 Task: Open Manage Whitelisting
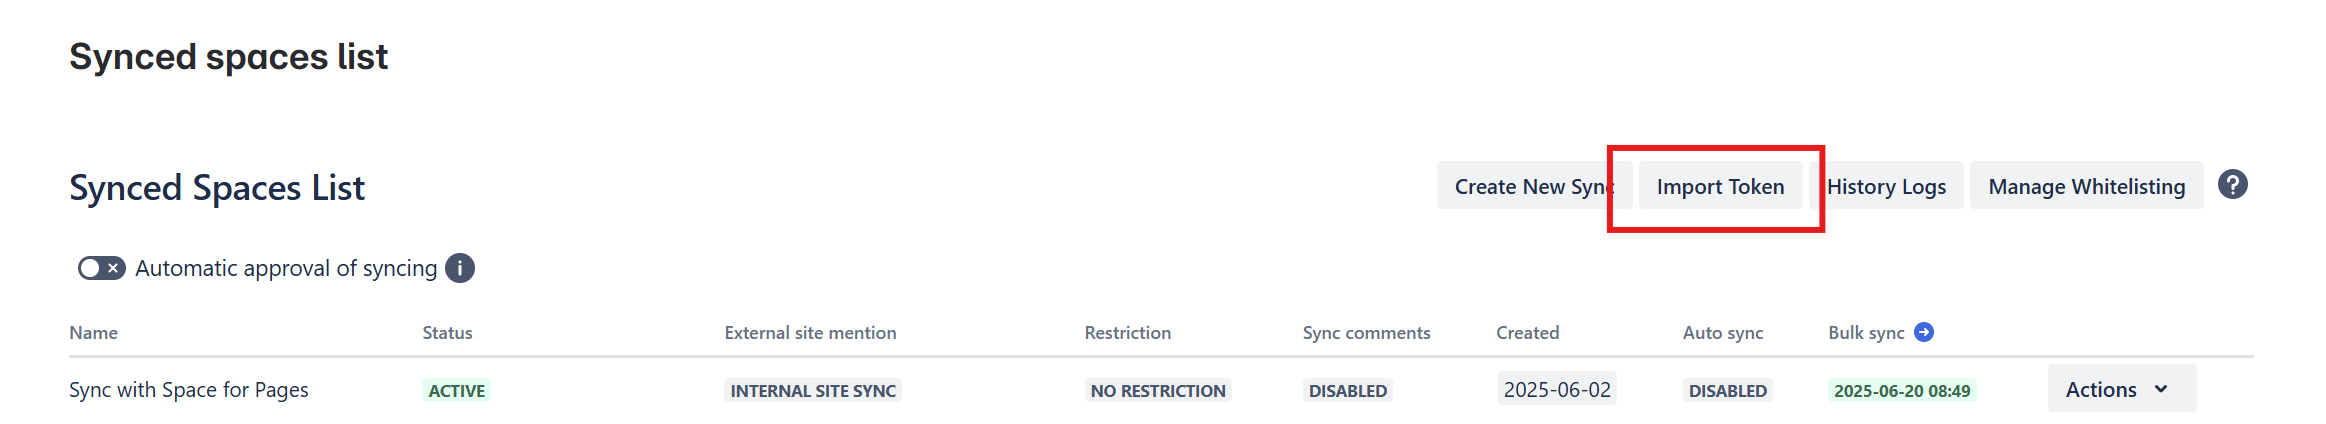click(x=2086, y=186)
